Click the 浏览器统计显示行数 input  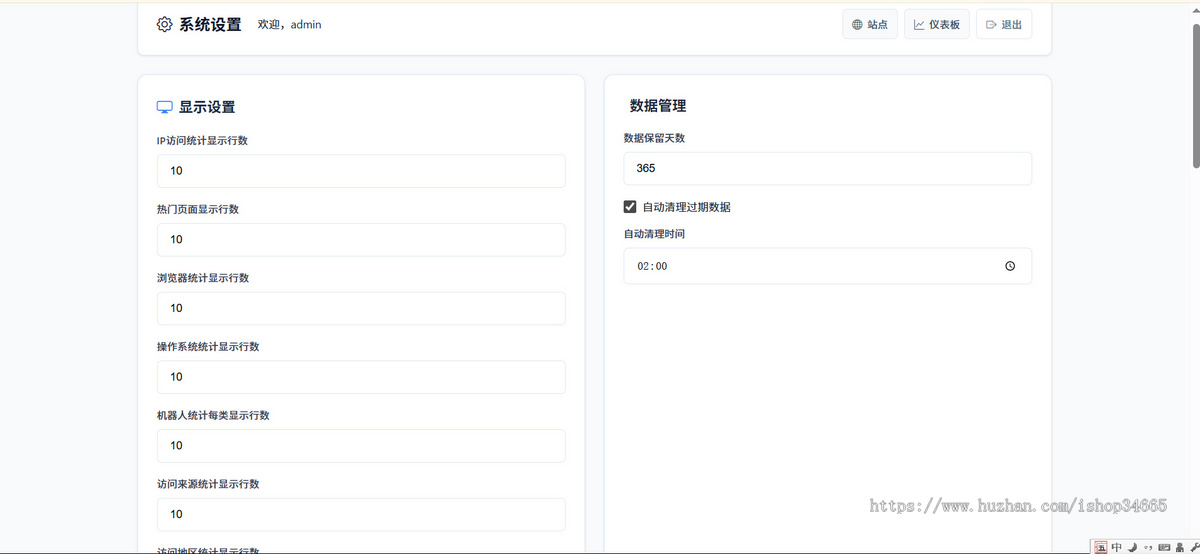point(361,308)
